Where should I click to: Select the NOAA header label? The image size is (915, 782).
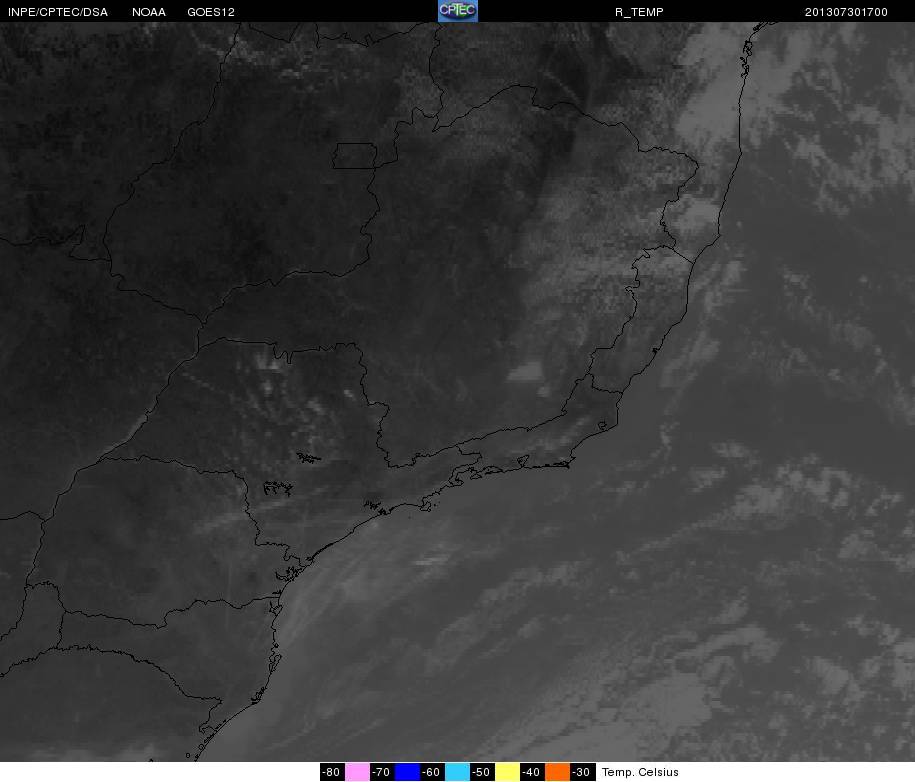(149, 12)
